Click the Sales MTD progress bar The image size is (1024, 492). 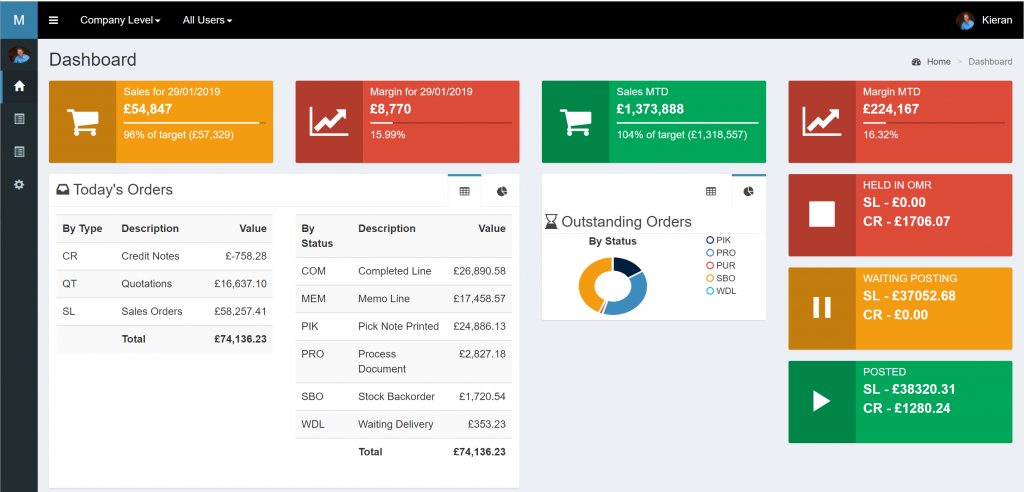pos(688,123)
